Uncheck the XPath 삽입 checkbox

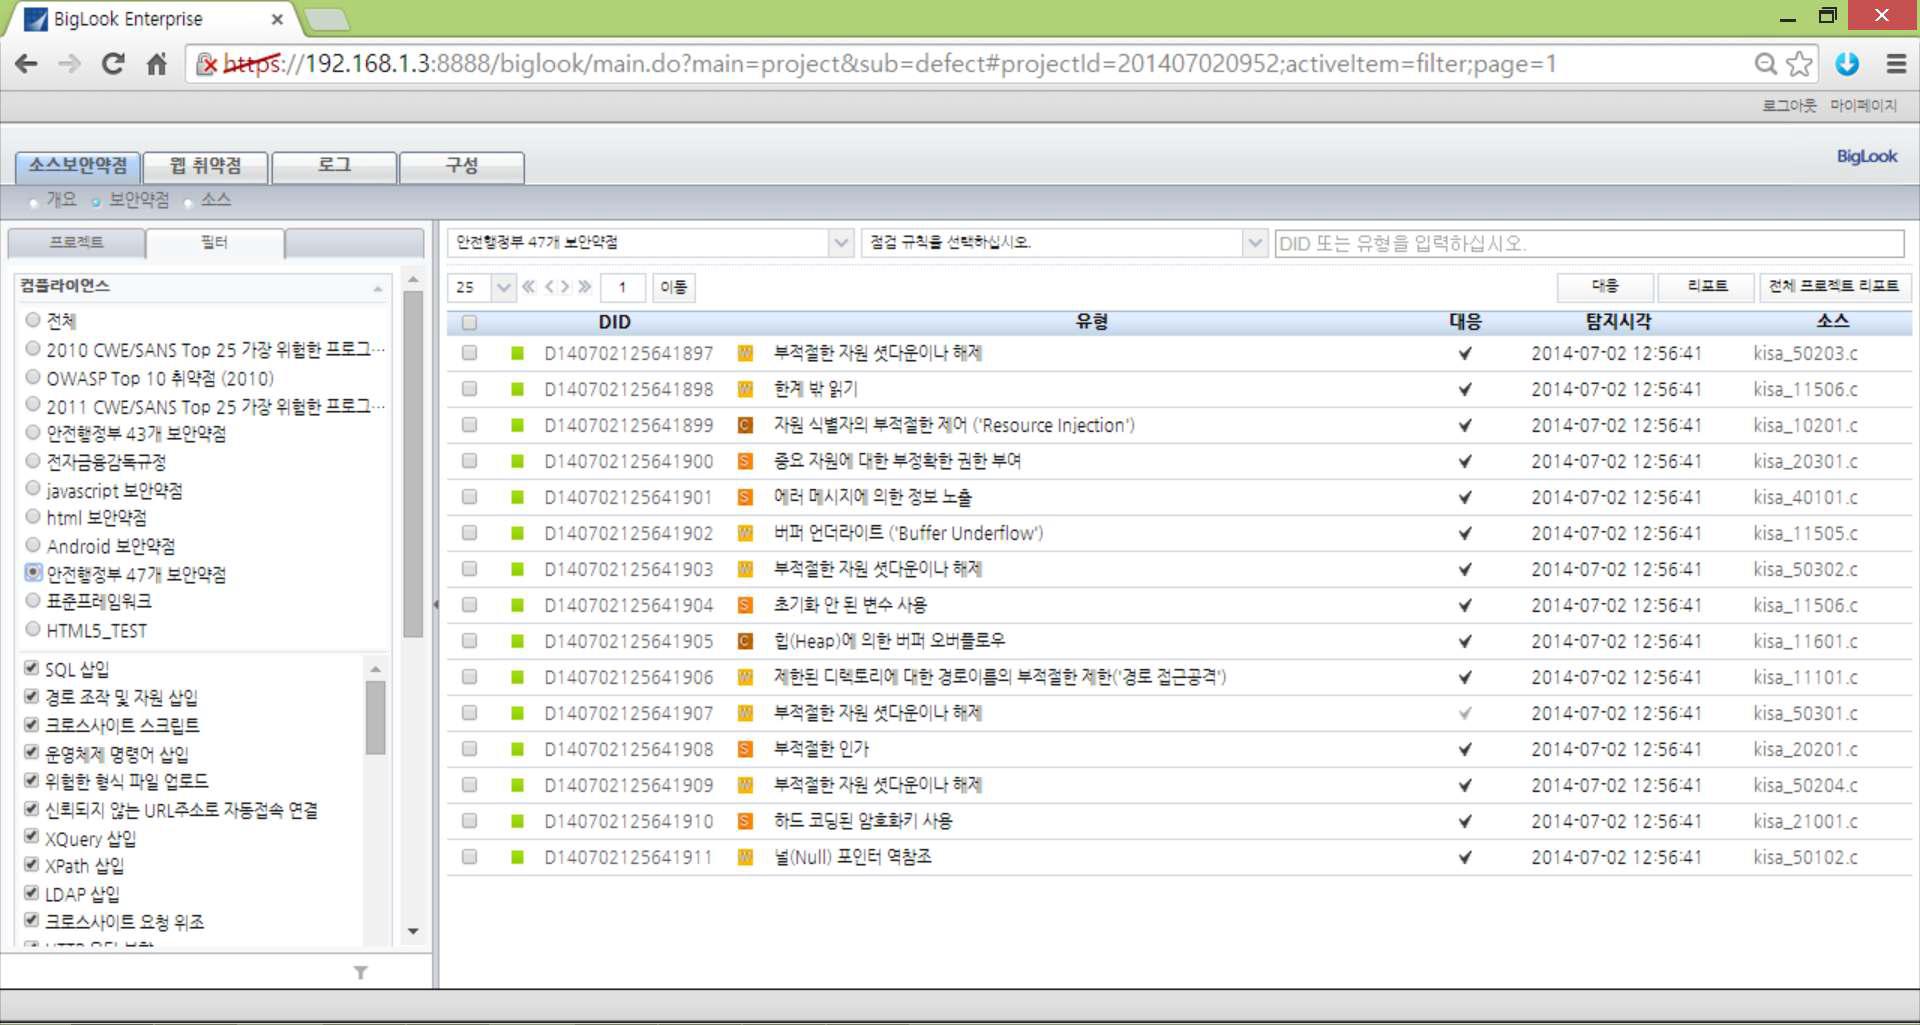(x=31, y=864)
